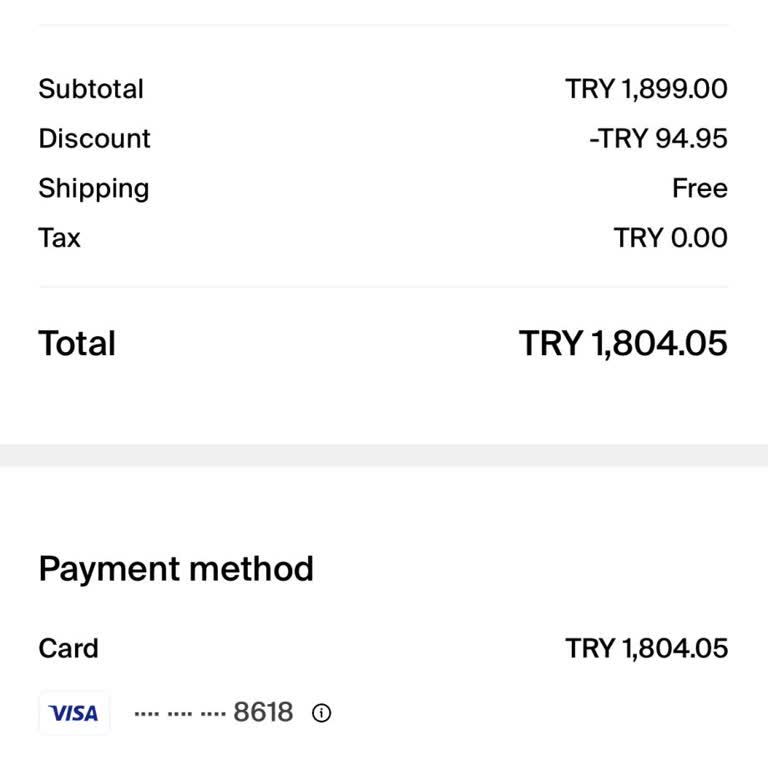The width and height of the screenshot is (768, 768).
Task: Click the Free shipping value
Action: click(699, 189)
